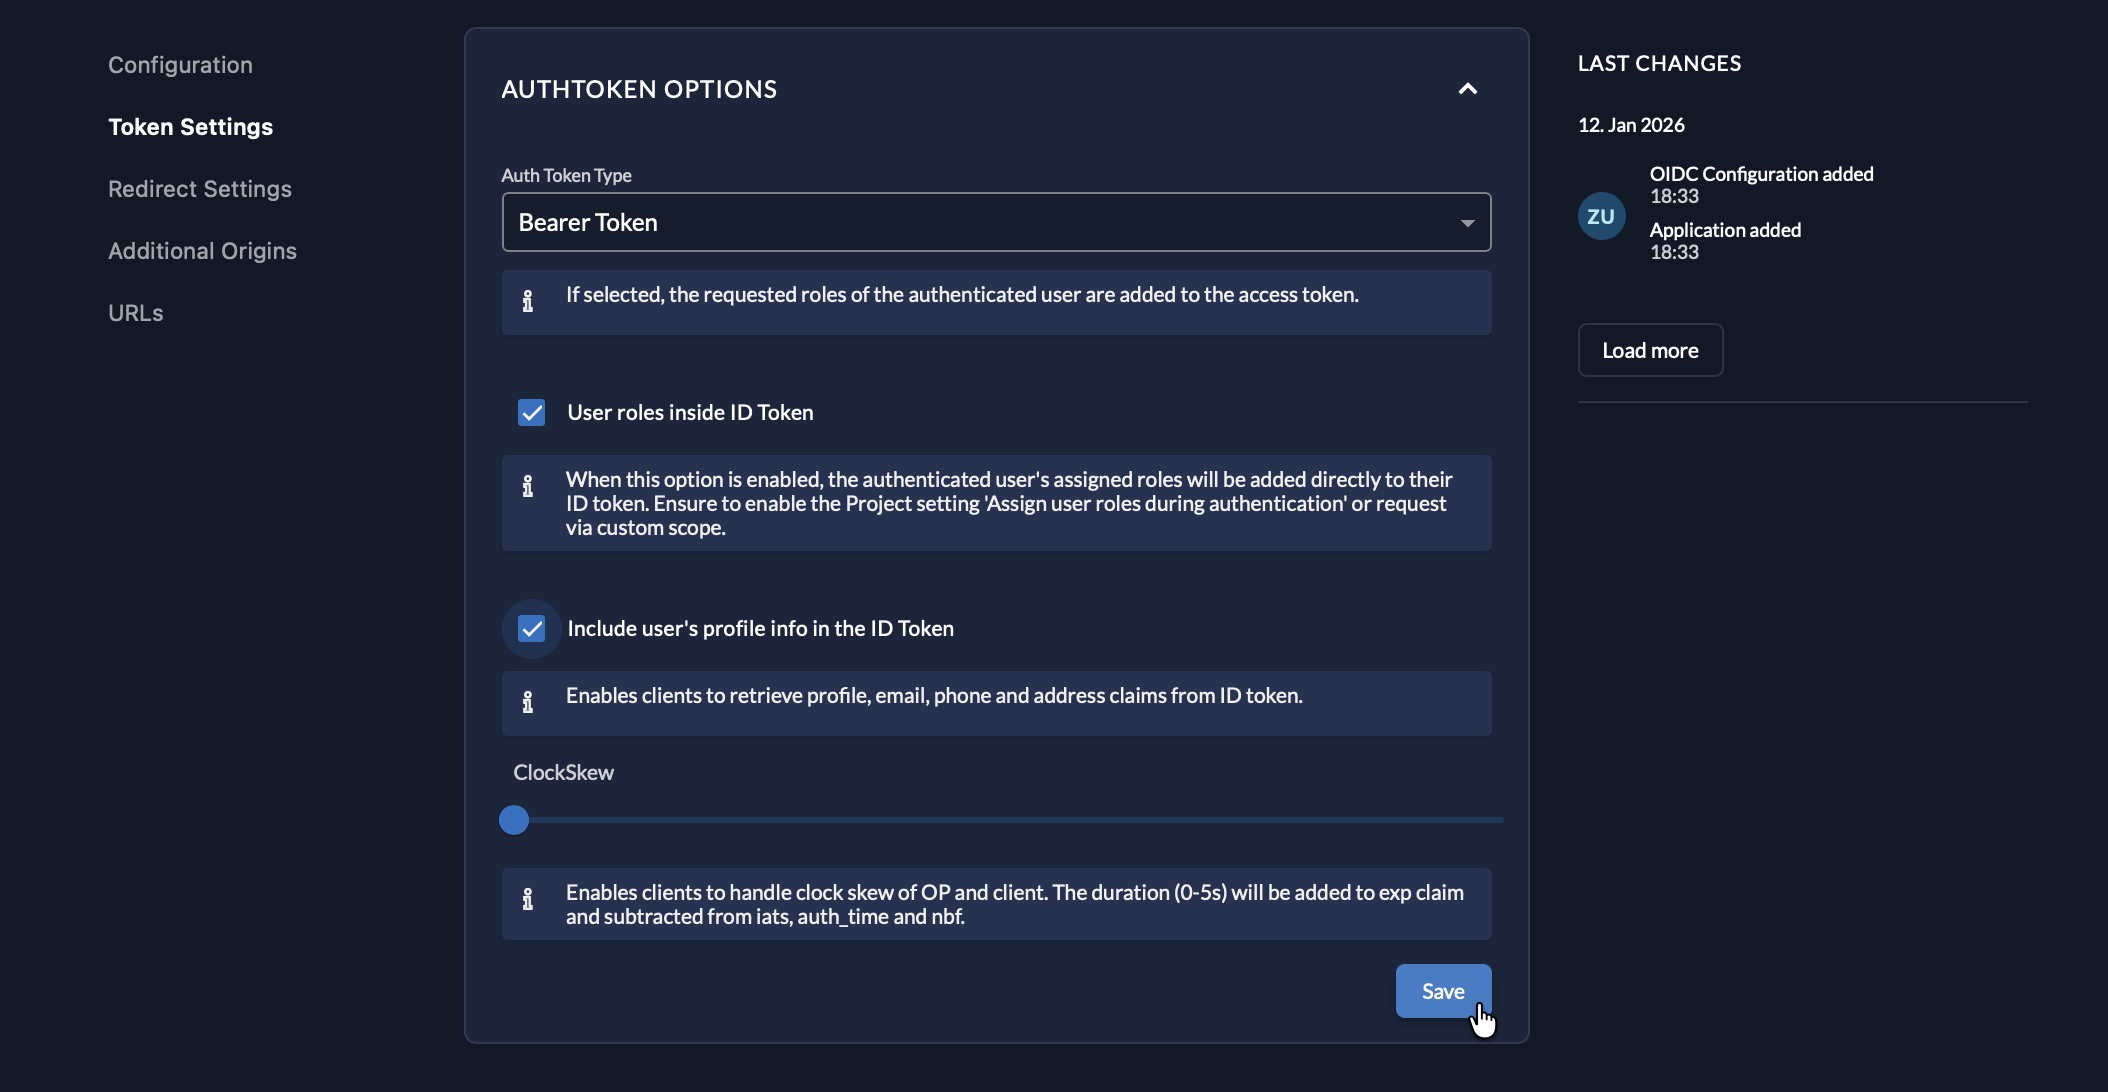
Task: Click the ZU user avatar
Action: (x=1601, y=216)
